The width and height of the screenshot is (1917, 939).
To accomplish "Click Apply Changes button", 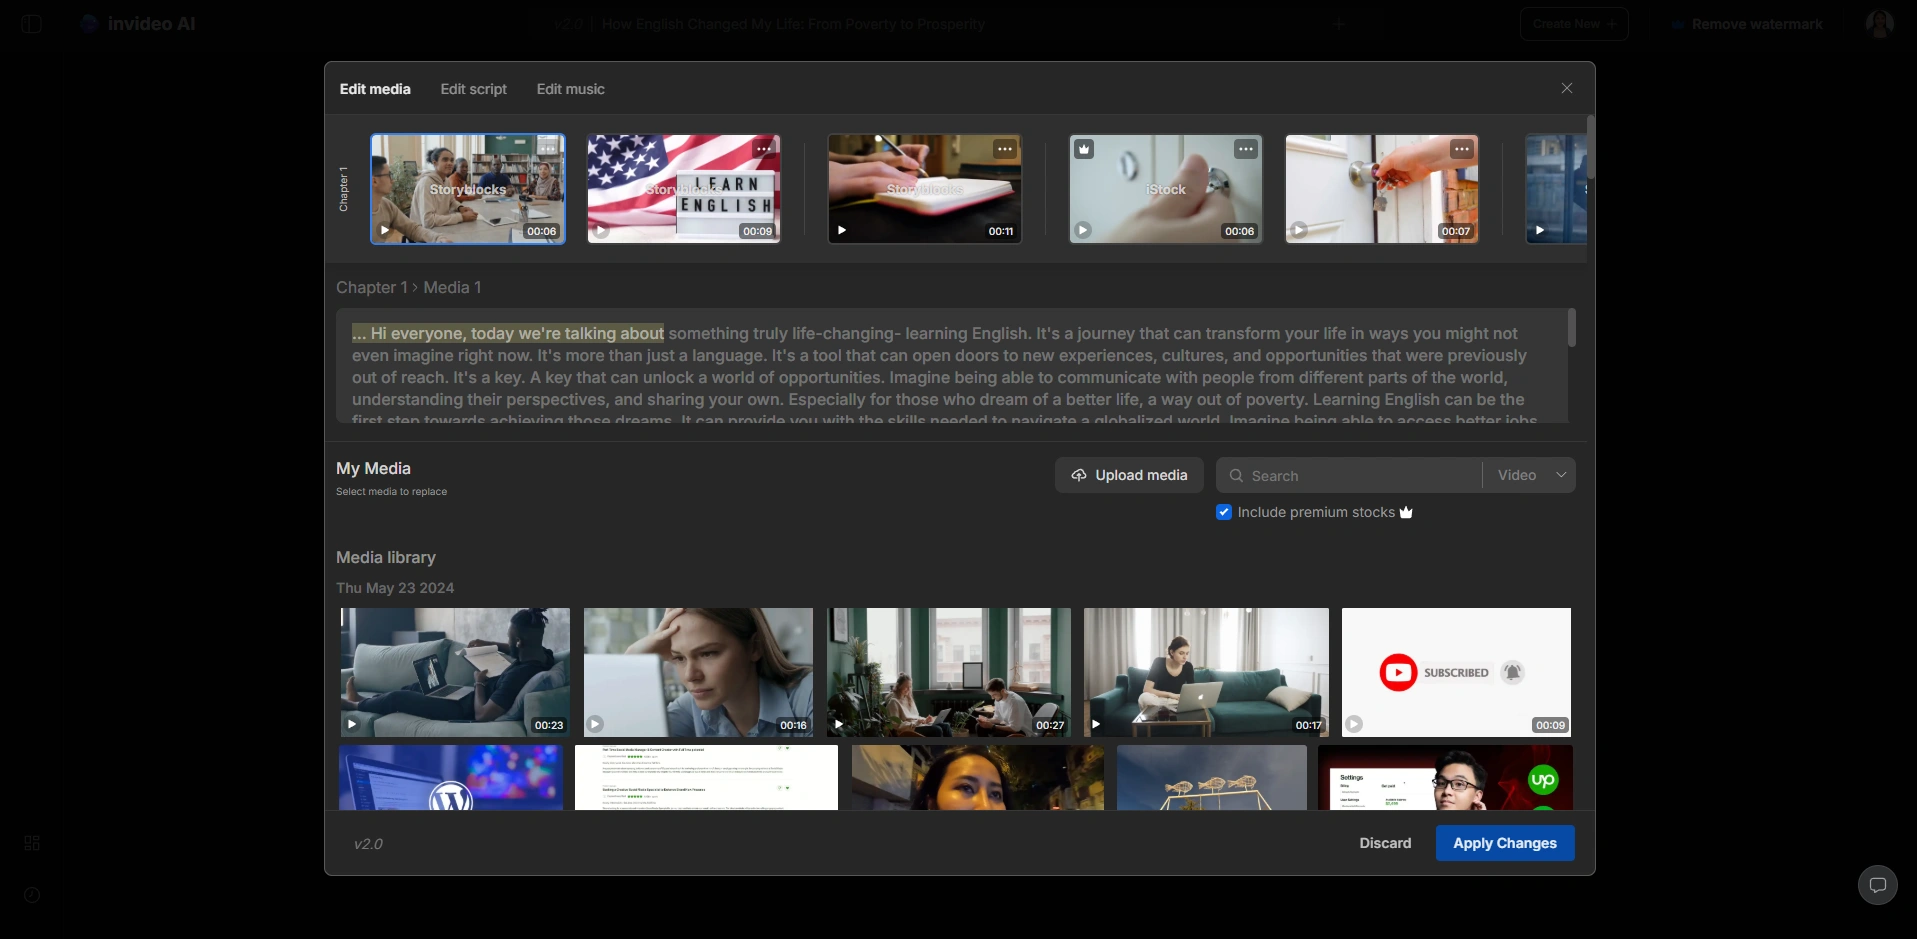I will tap(1505, 843).
